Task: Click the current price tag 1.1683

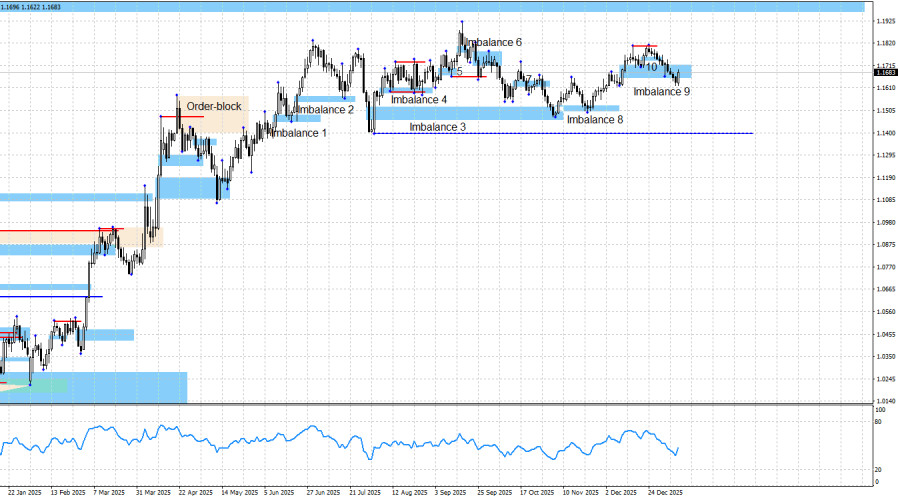Action: click(x=885, y=72)
